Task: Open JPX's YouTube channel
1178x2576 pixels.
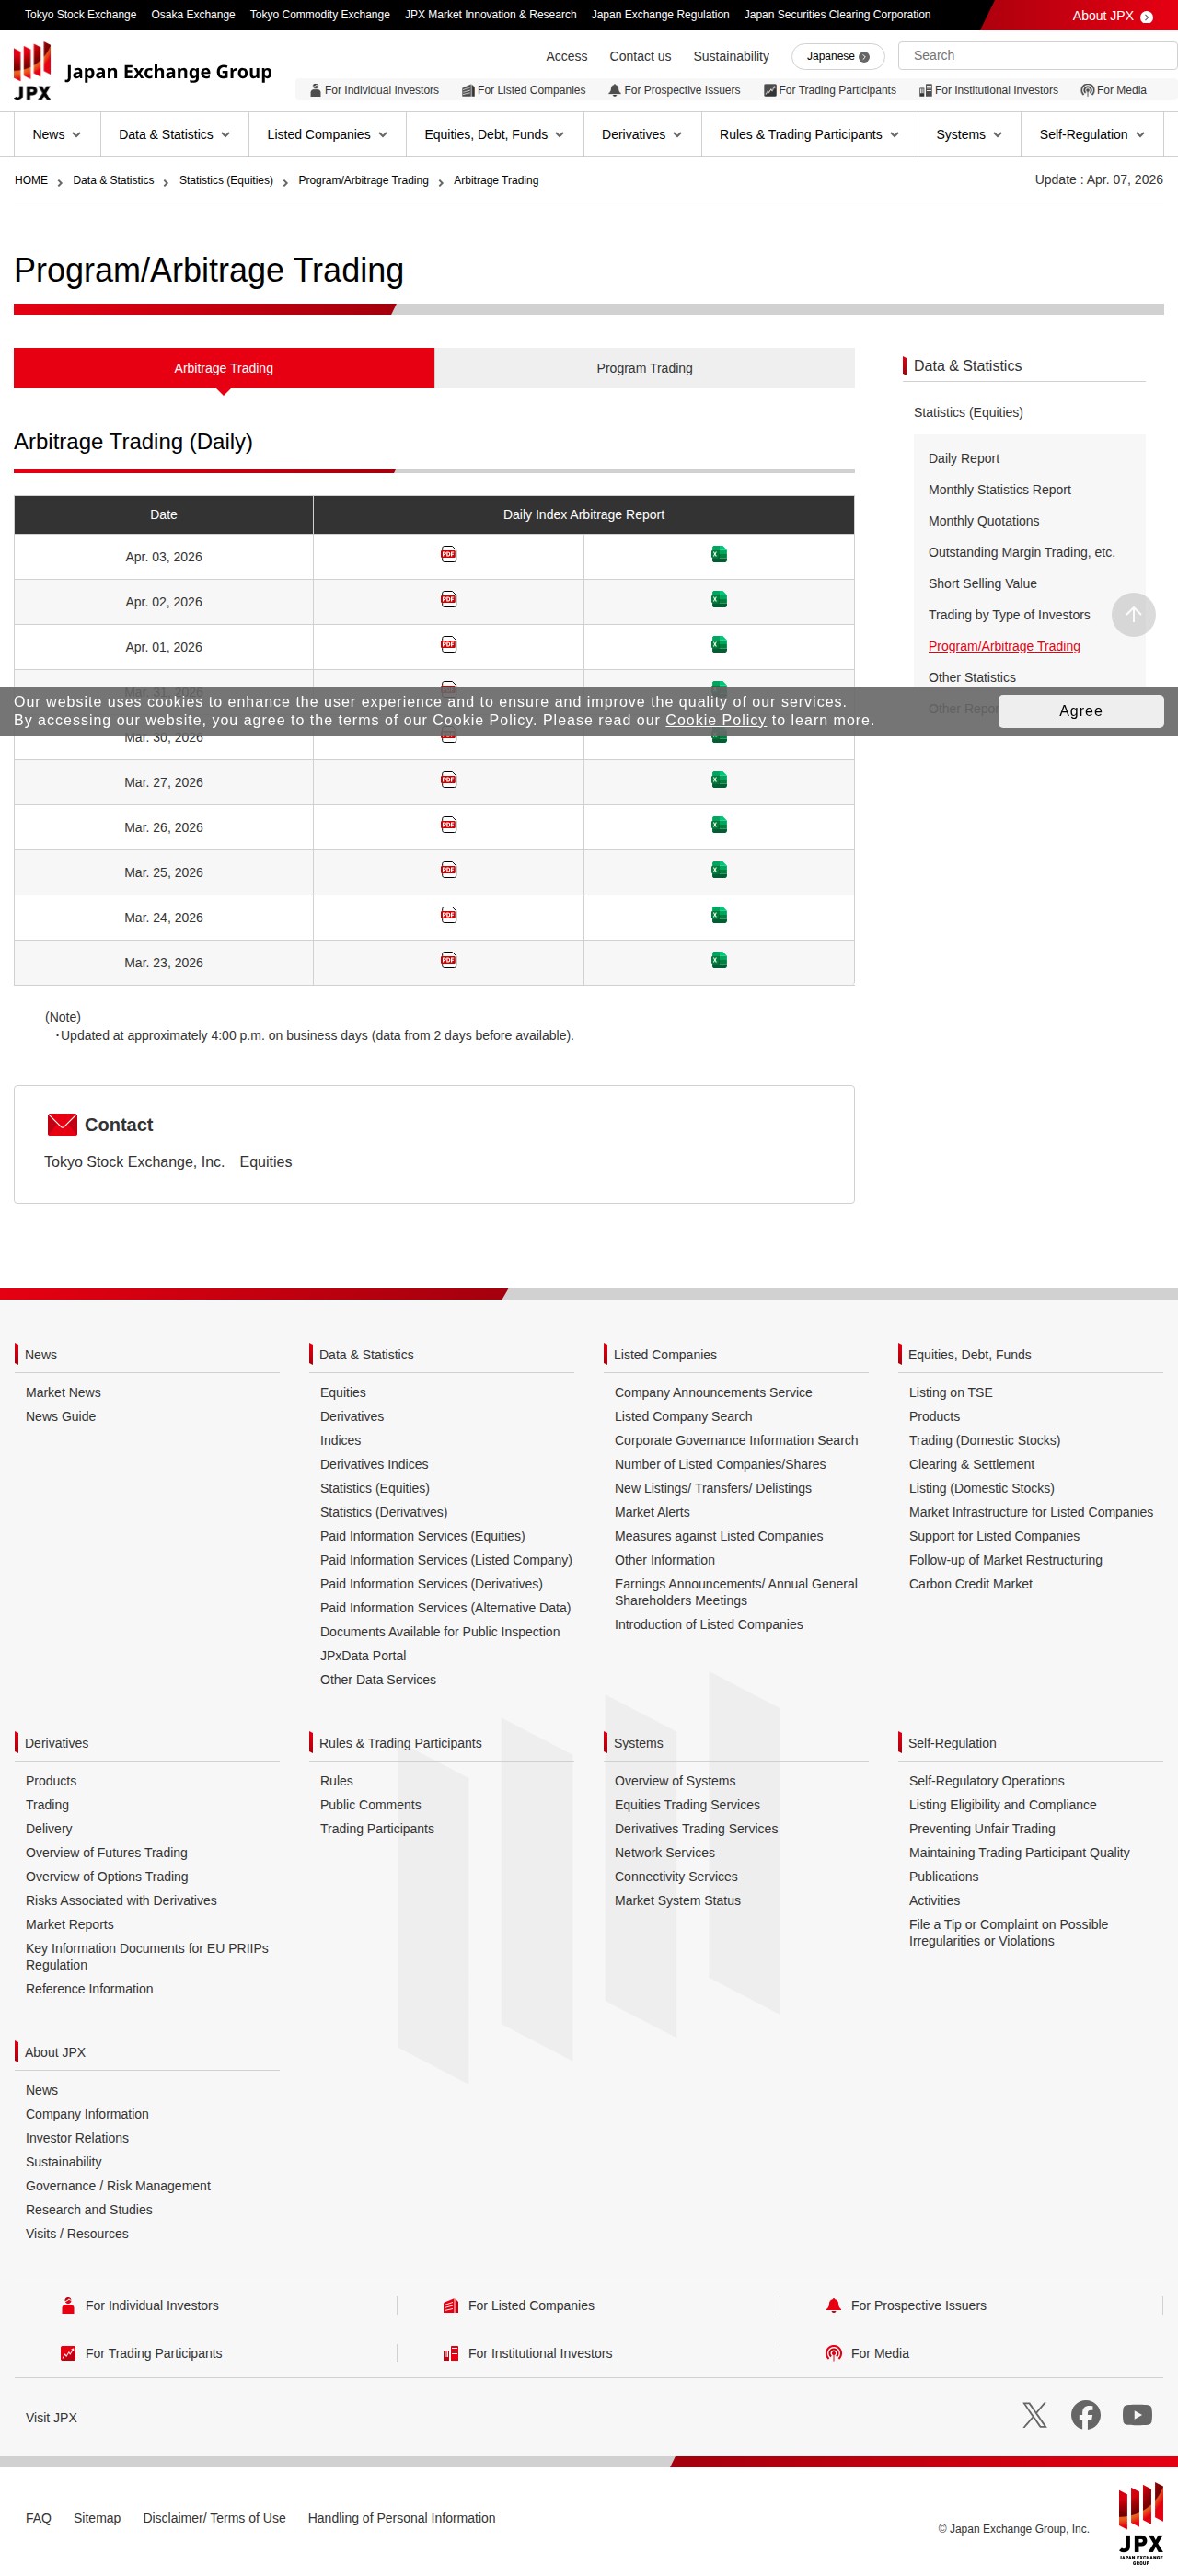Action: 1137,2415
